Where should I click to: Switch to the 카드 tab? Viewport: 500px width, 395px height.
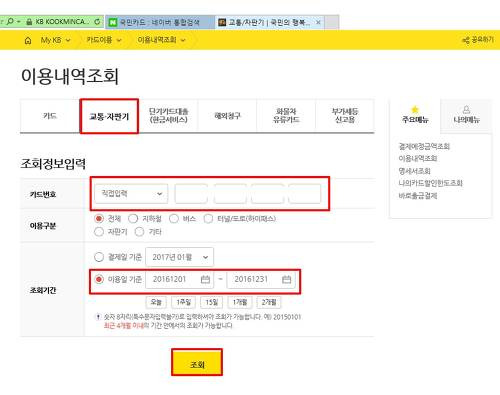pos(50,116)
